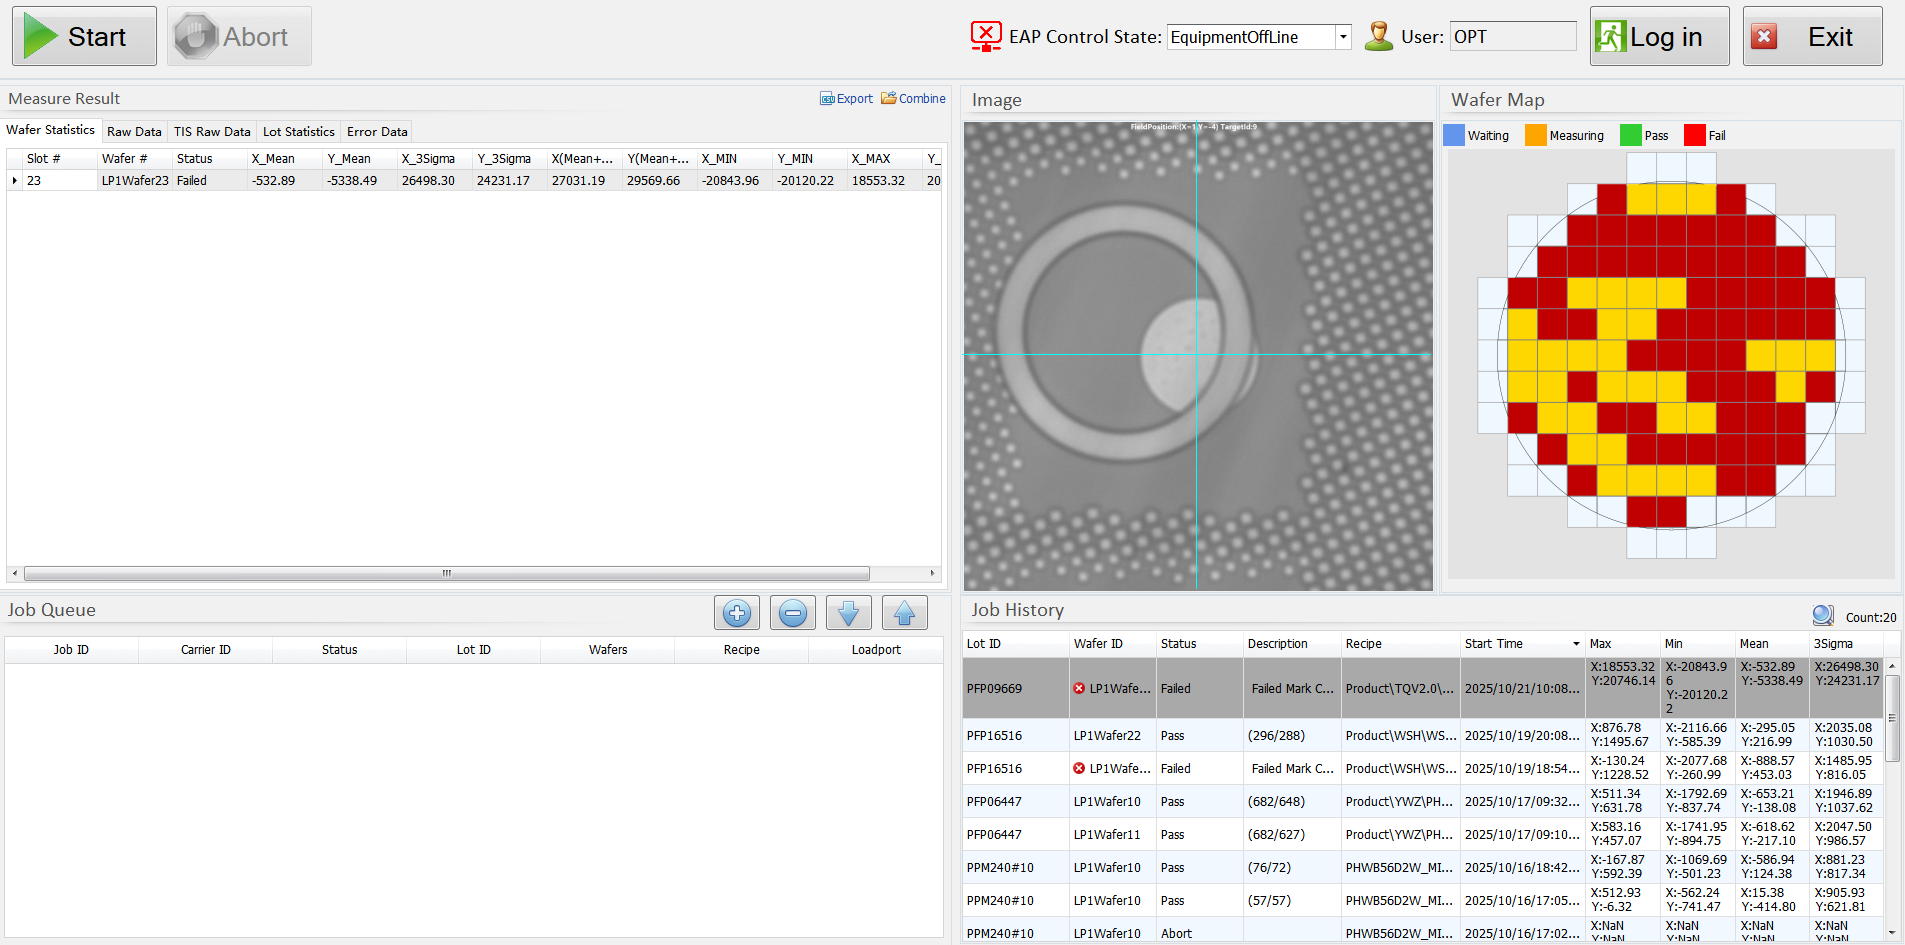Move job up with the up arrow

coord(904,613)
